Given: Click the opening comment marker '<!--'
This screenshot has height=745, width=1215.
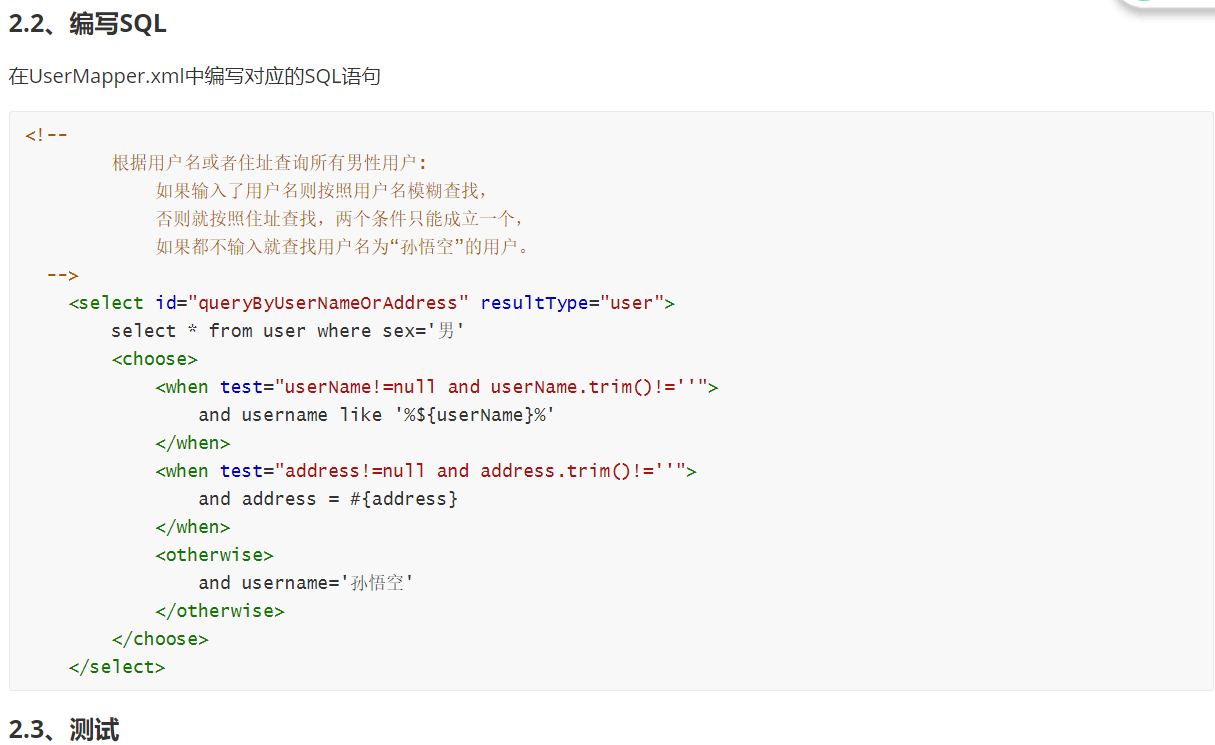Looking at the screenshot, I should (46, 135).
